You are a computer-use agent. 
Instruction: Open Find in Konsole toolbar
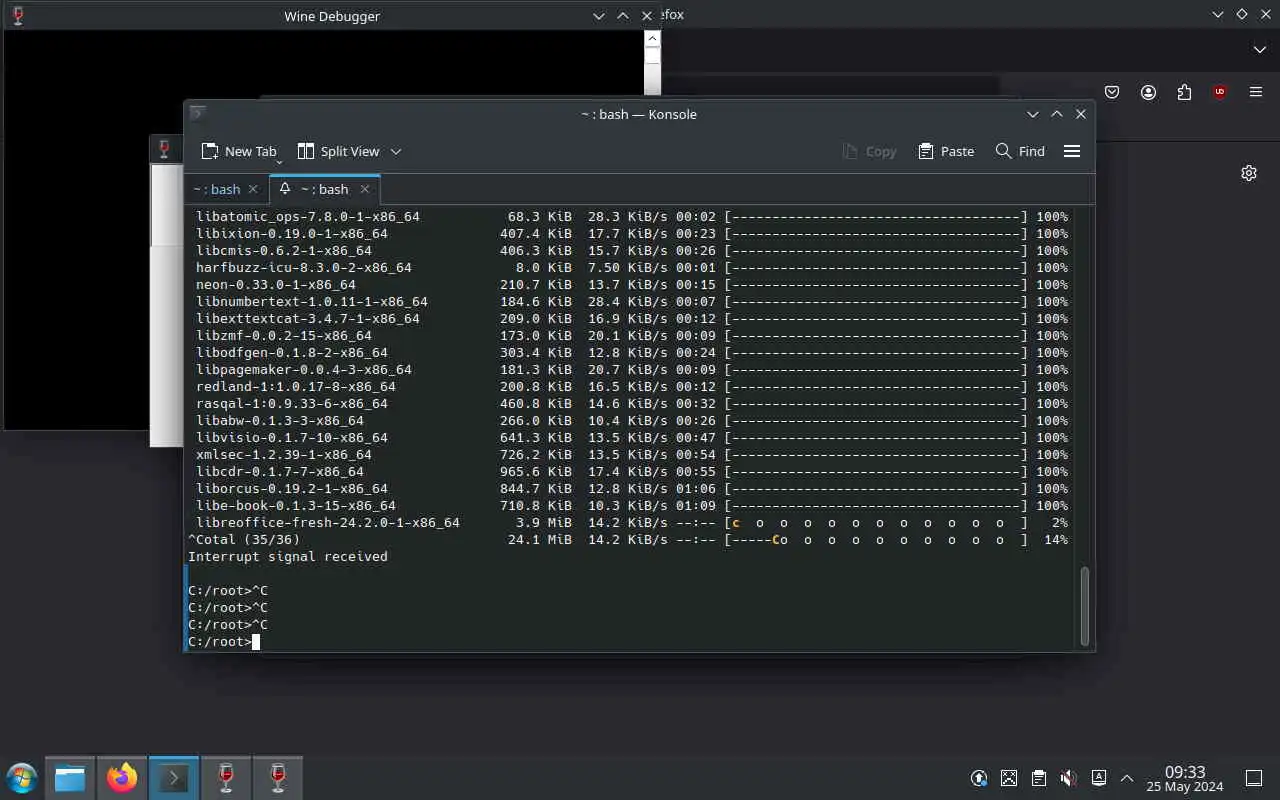(1020, 151)
